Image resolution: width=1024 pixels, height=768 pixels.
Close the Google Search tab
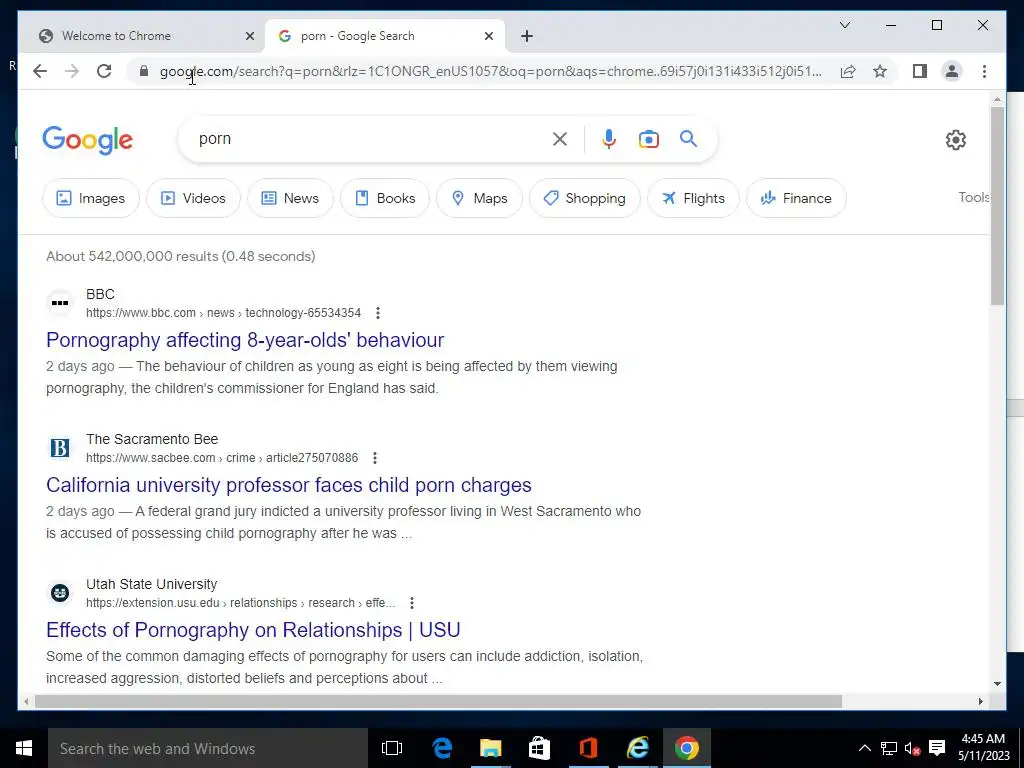(488, 36)
